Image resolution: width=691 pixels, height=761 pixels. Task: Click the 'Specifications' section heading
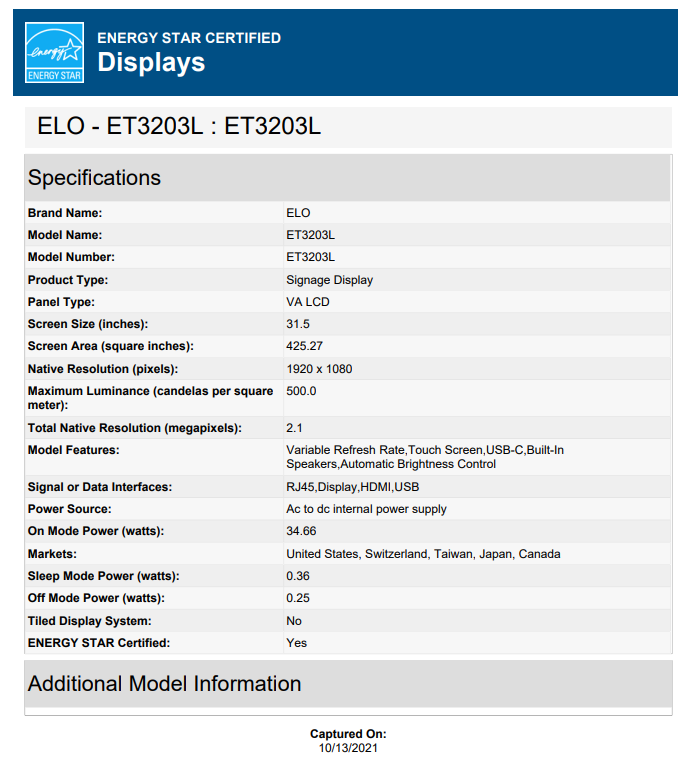click(94, 178)
